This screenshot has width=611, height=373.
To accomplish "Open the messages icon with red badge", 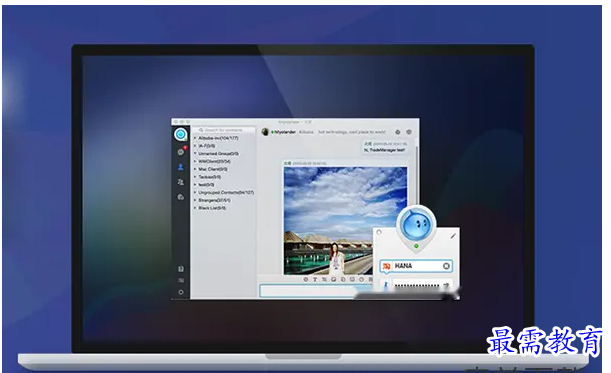I will (x=181, y=152).
